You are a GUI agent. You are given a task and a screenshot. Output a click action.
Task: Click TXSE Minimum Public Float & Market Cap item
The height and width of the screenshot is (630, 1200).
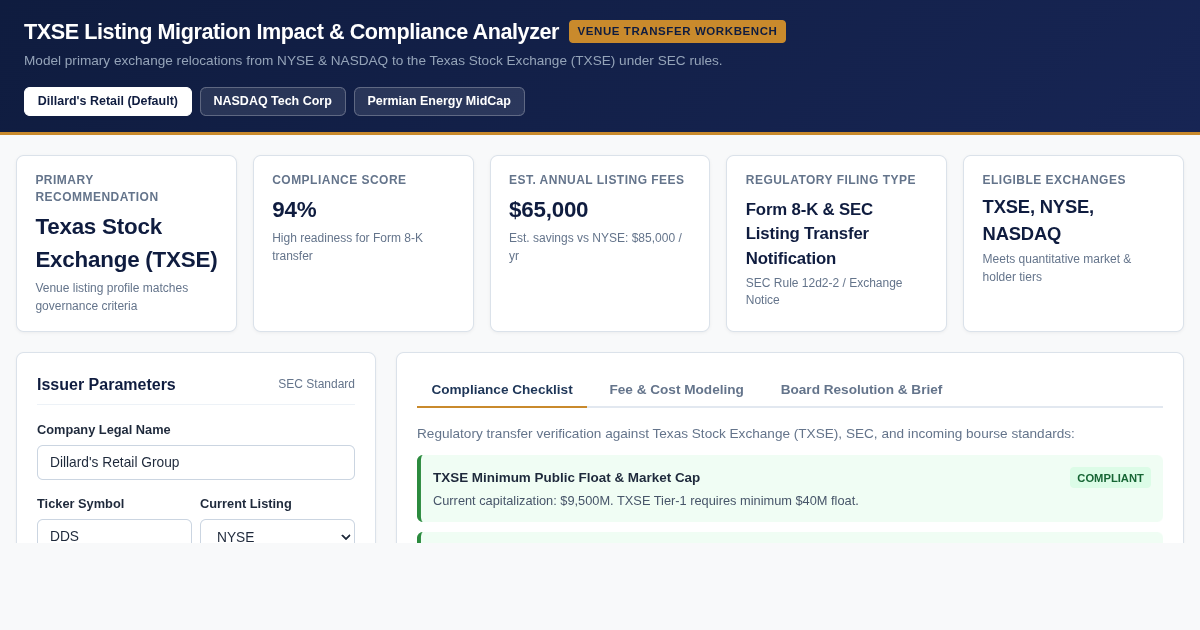click(790, 488)
